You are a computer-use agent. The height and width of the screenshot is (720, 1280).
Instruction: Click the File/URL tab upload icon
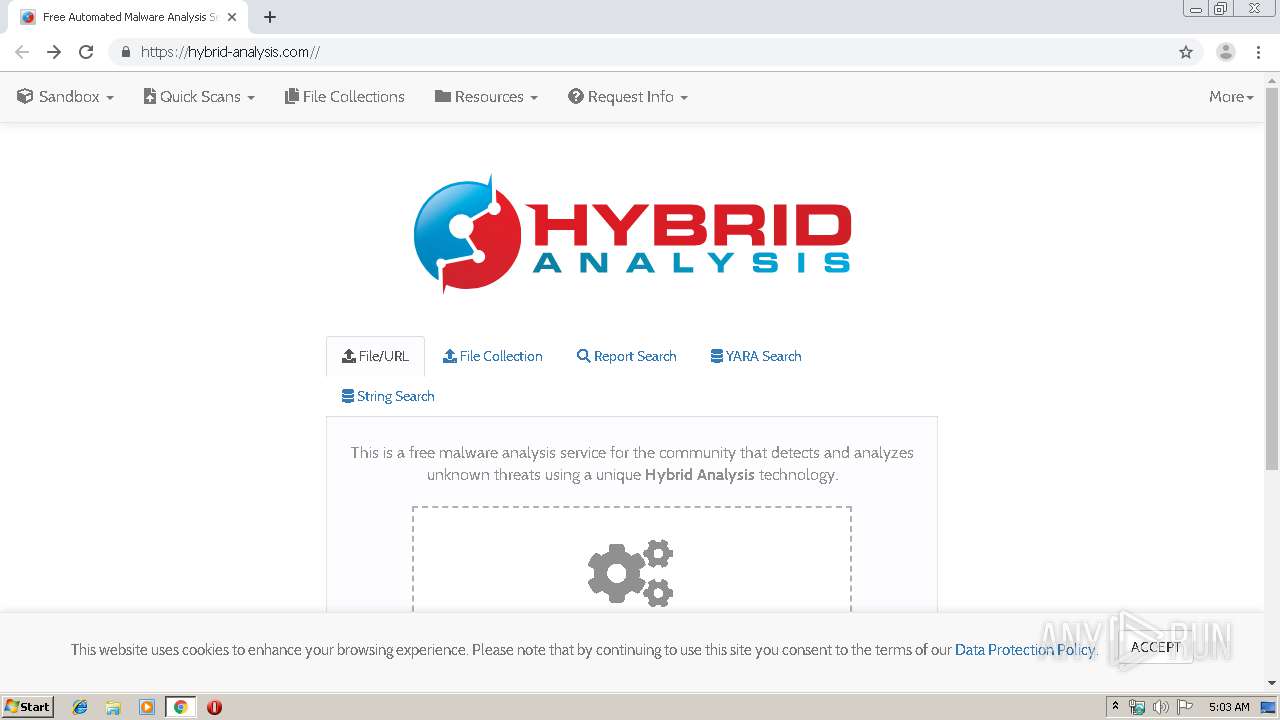pyautogui.click(x=349, y=356)
